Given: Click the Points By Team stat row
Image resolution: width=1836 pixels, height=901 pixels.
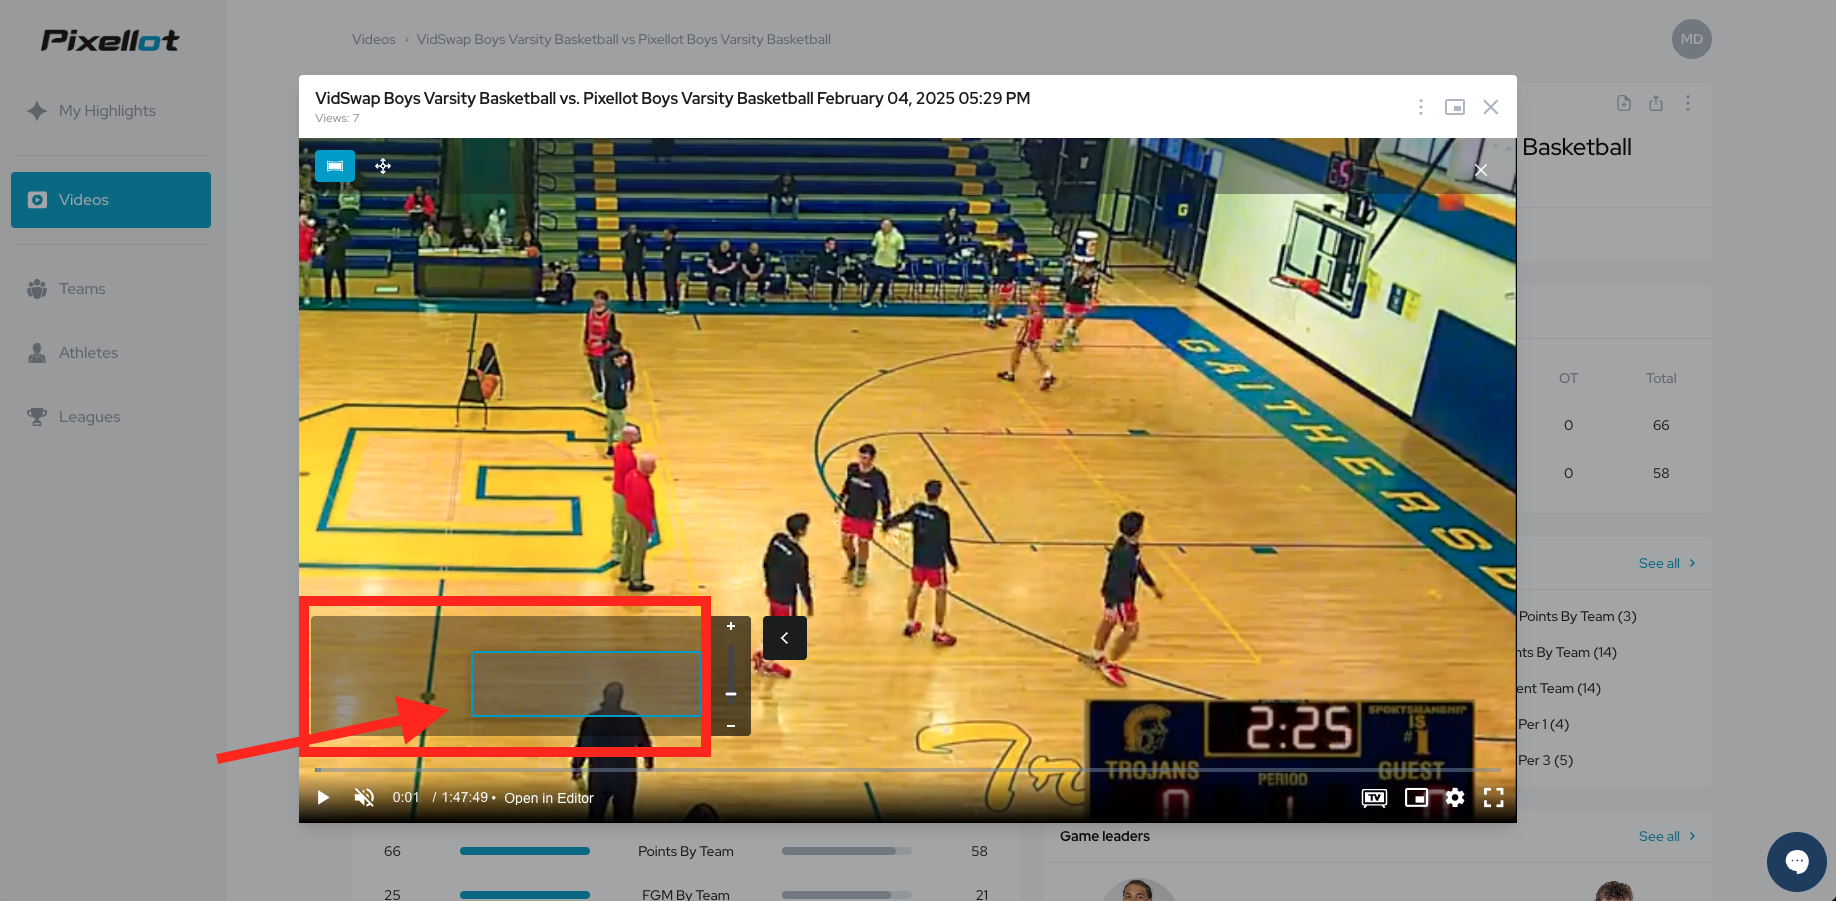Looking at the screenshot, I should 686,852.
